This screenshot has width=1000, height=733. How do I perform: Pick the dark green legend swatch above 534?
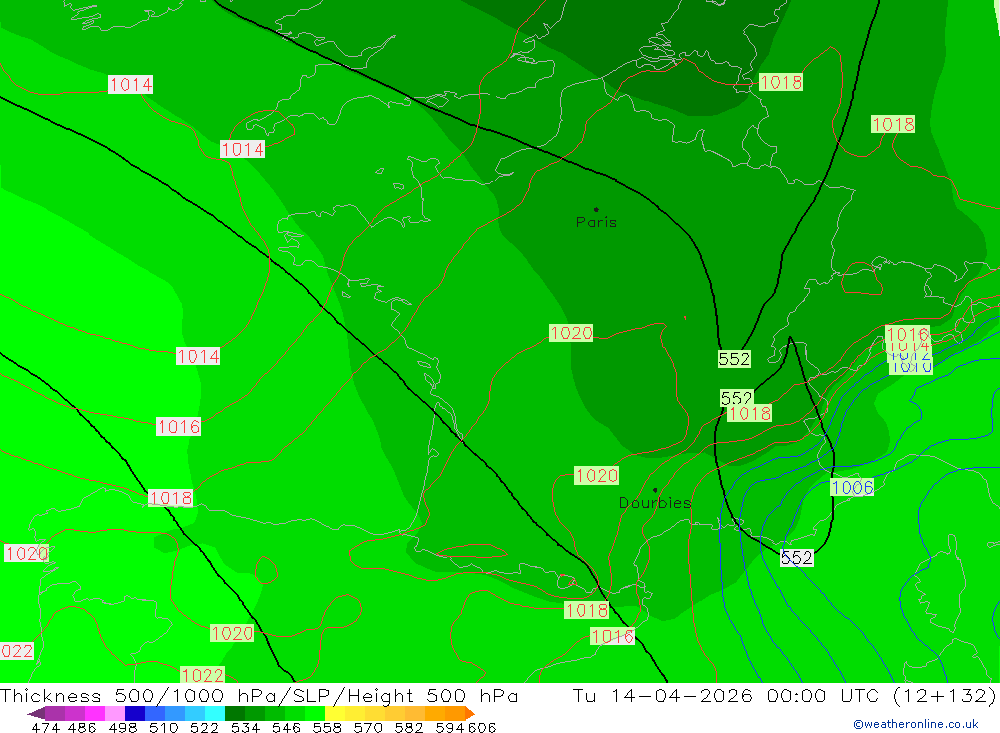point(235,713)
